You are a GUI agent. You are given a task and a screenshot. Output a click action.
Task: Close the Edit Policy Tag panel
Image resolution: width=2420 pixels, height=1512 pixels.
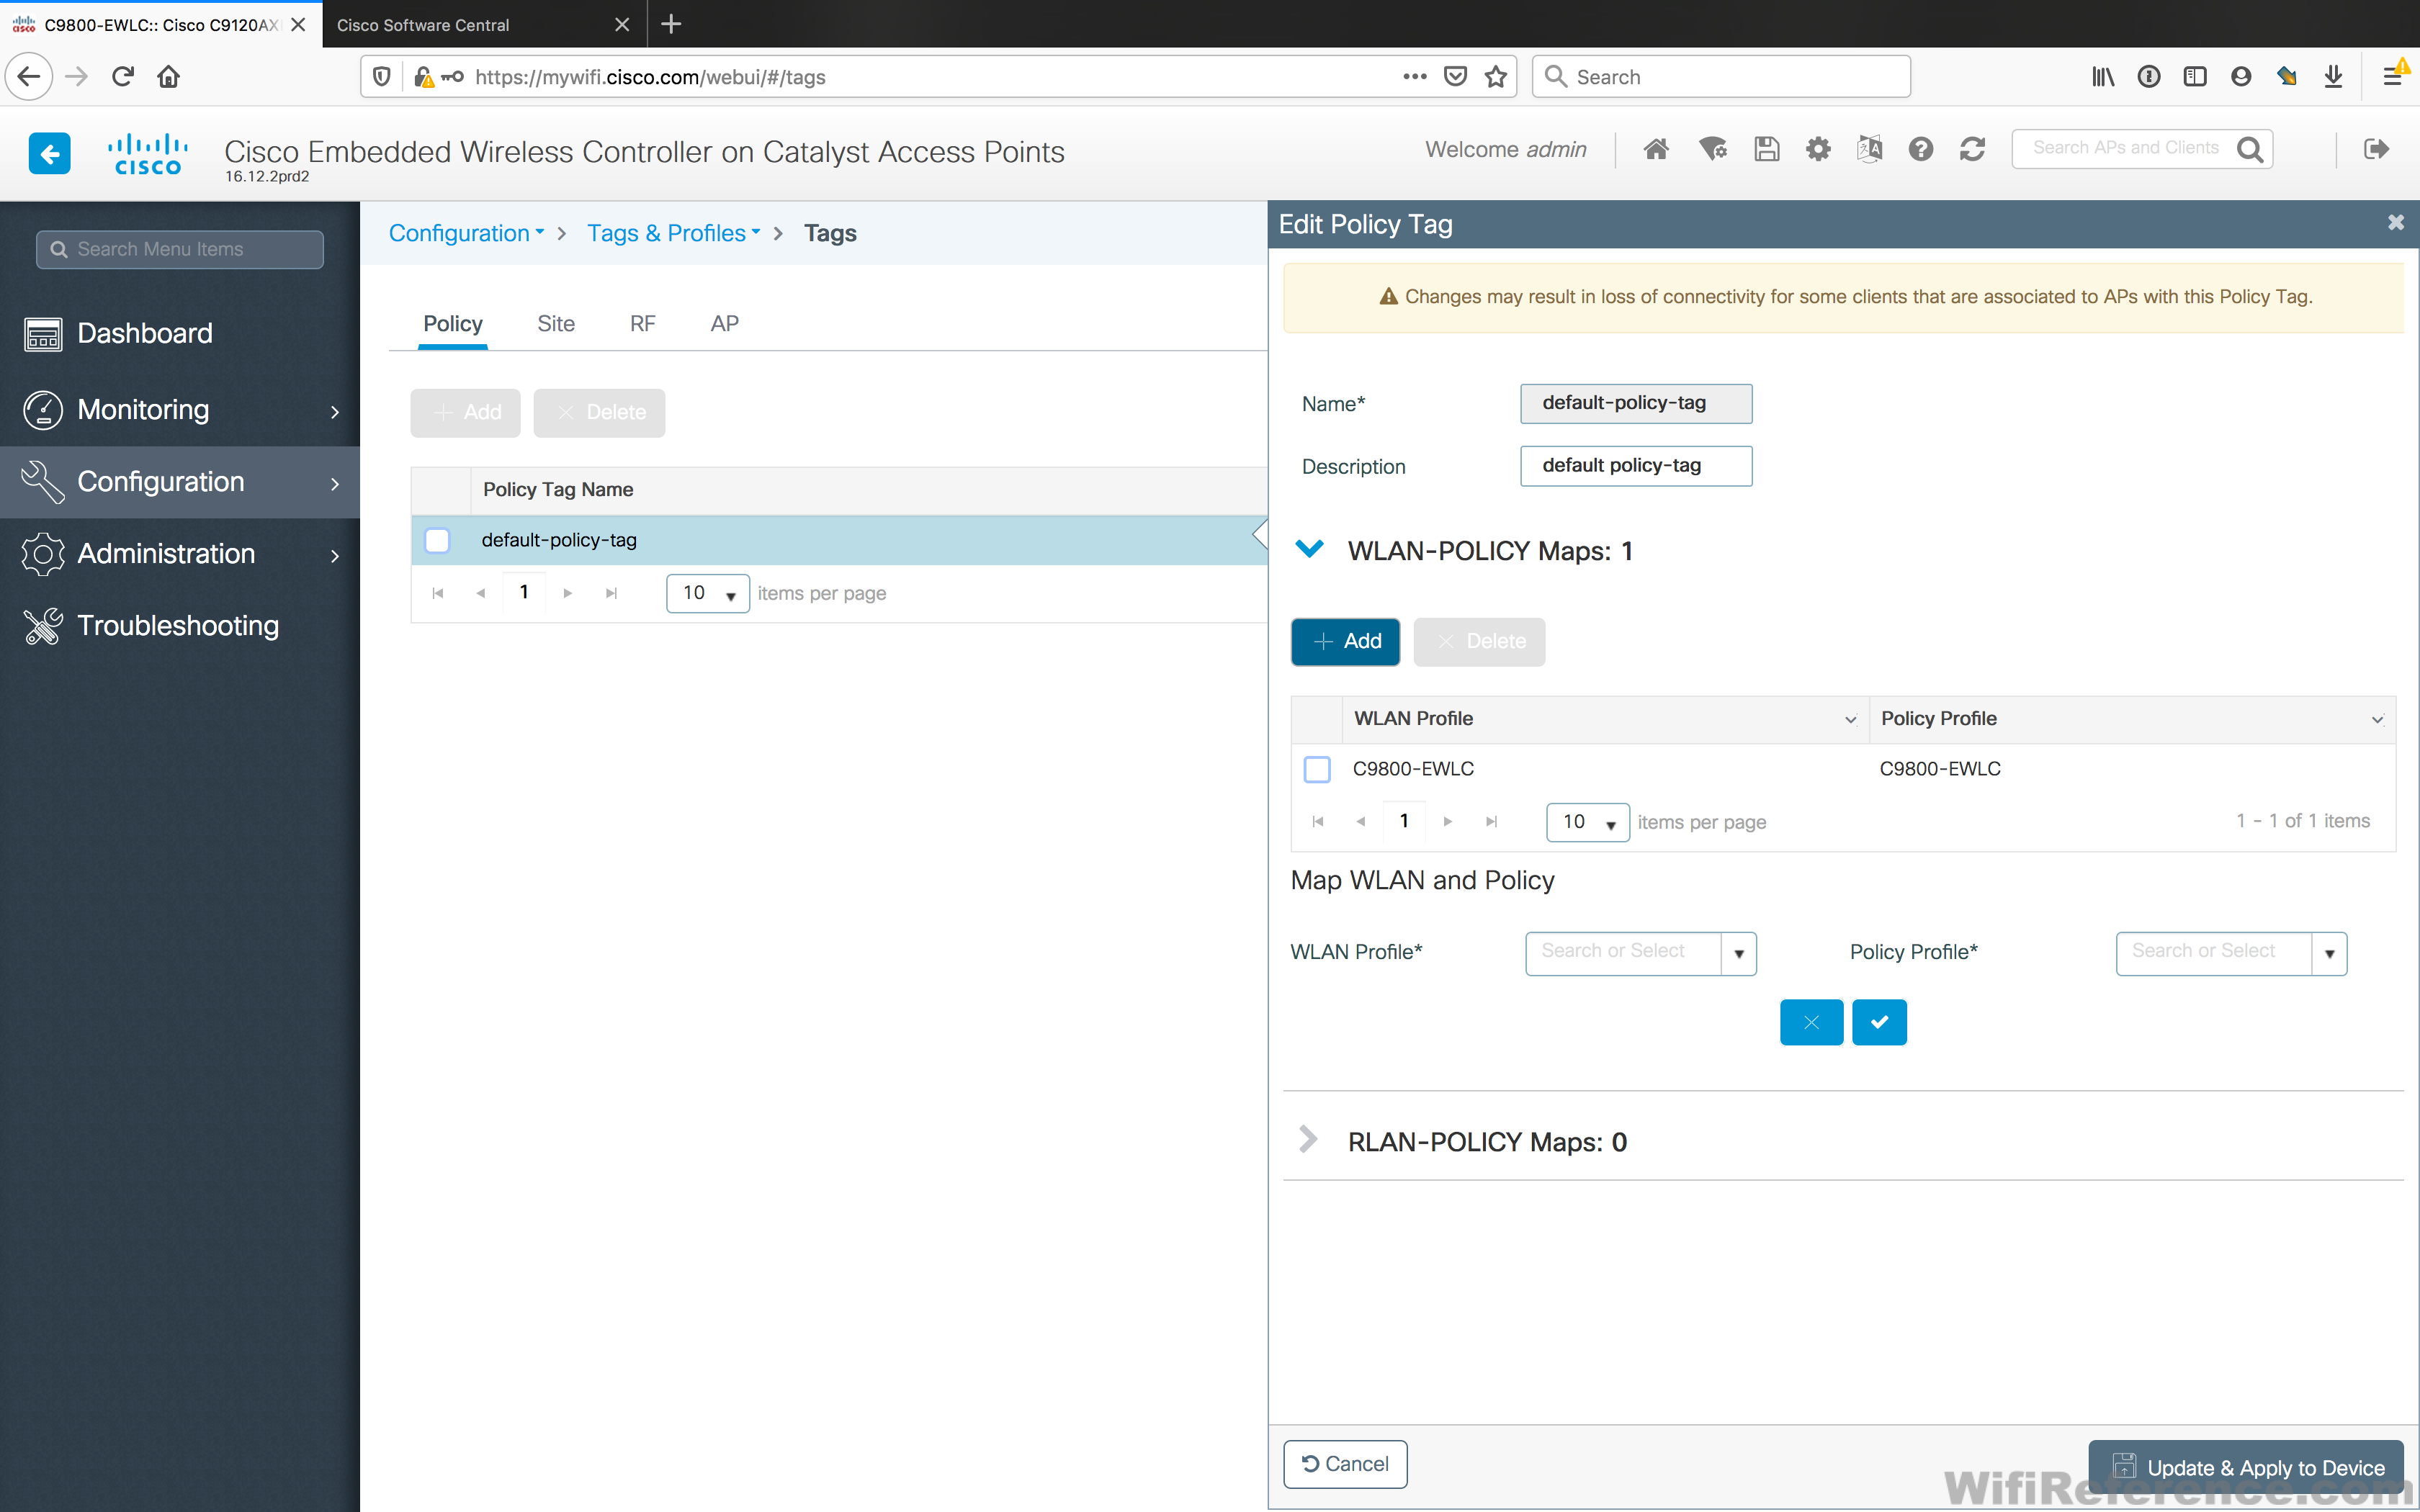click(x=2395, y=223)
